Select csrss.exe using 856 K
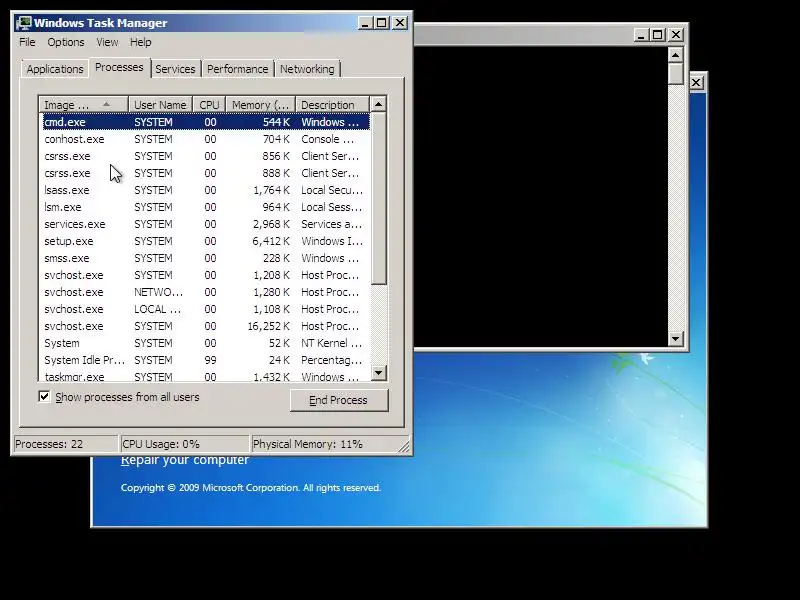 [205, 156]
